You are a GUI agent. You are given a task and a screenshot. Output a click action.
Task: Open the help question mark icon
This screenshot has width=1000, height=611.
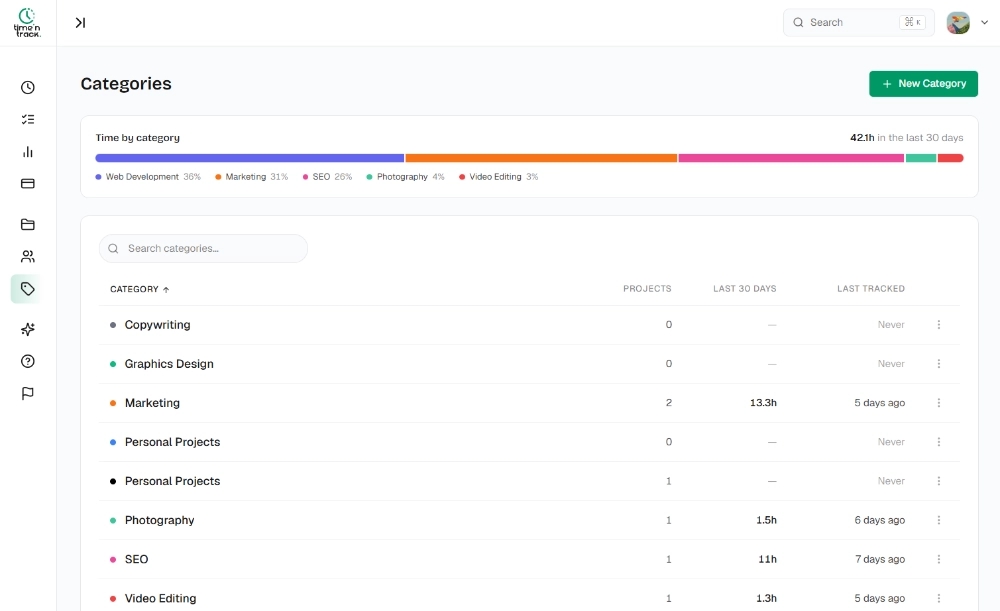[27, 361]
